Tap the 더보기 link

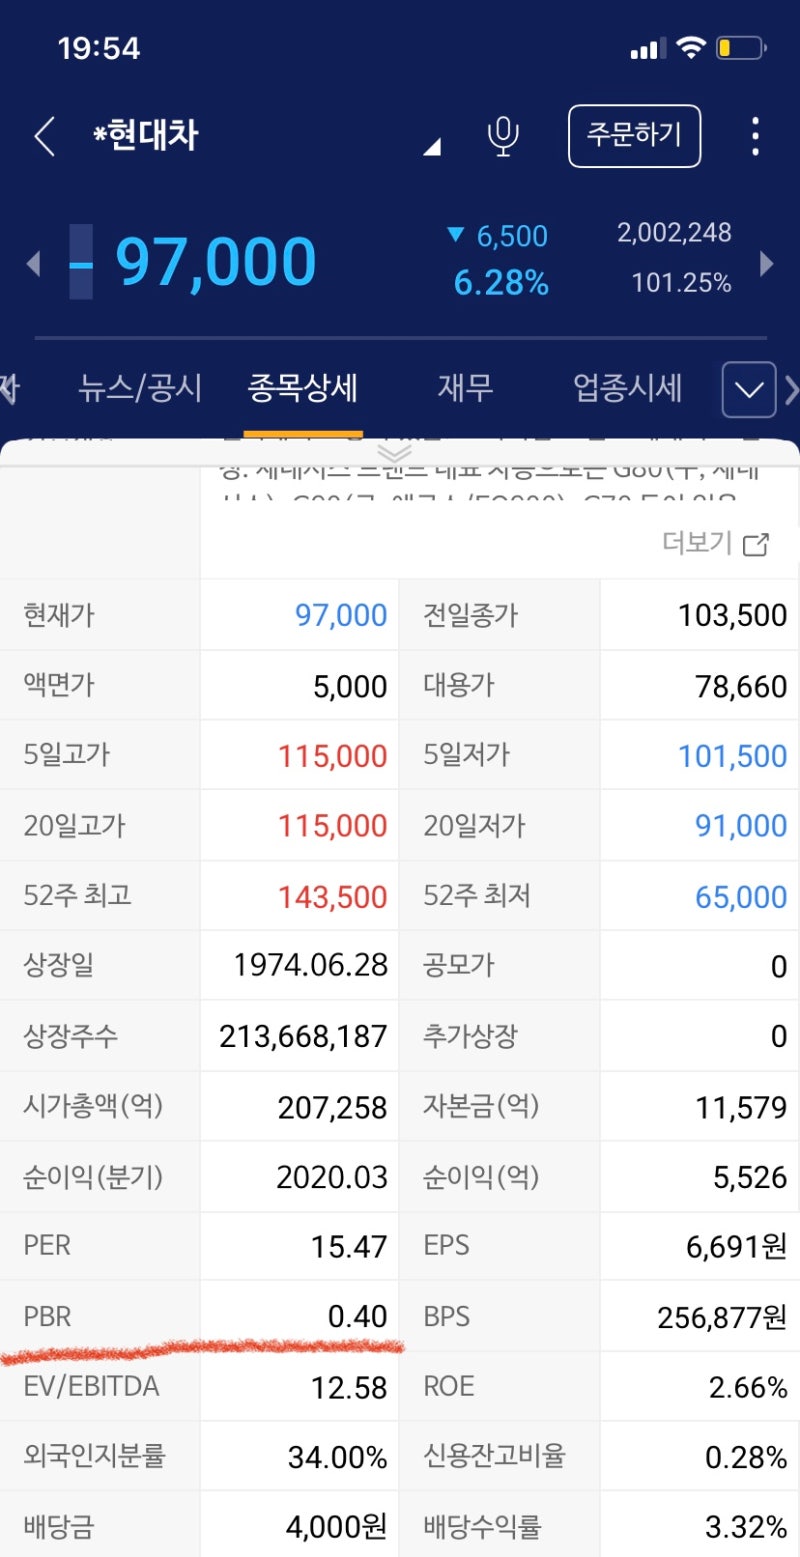coord(697,544)
